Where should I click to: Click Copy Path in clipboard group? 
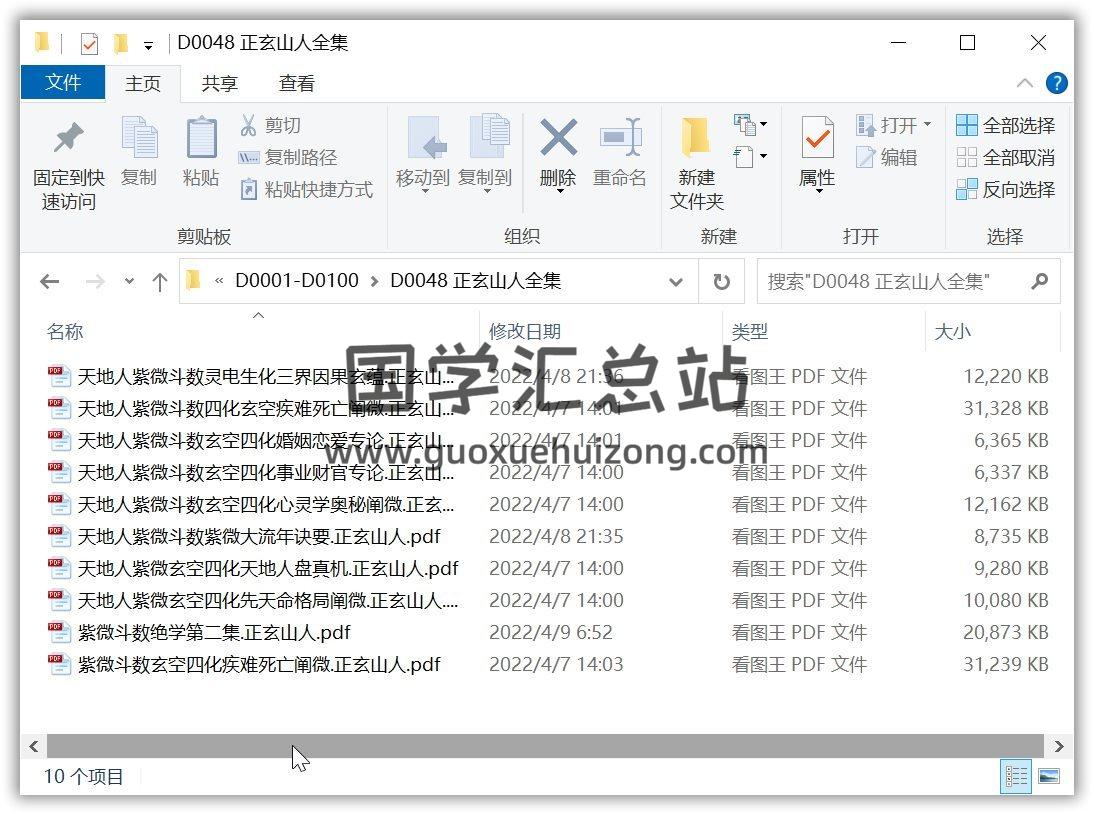tap(288, 157)
